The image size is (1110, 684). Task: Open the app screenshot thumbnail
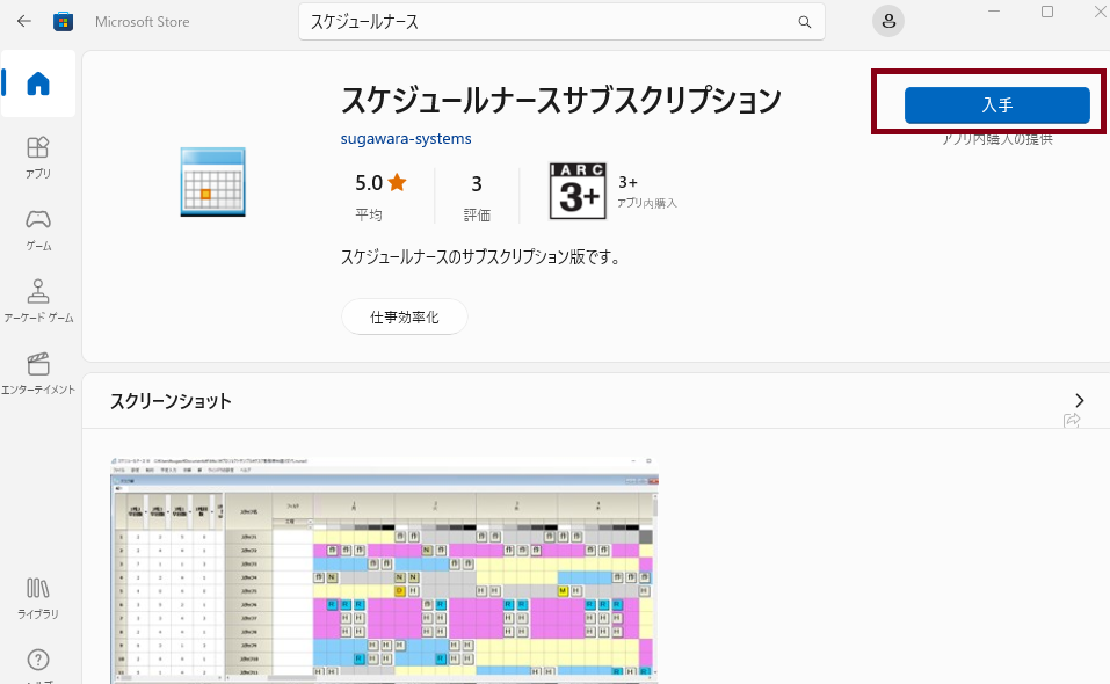[x=384, y=570]
